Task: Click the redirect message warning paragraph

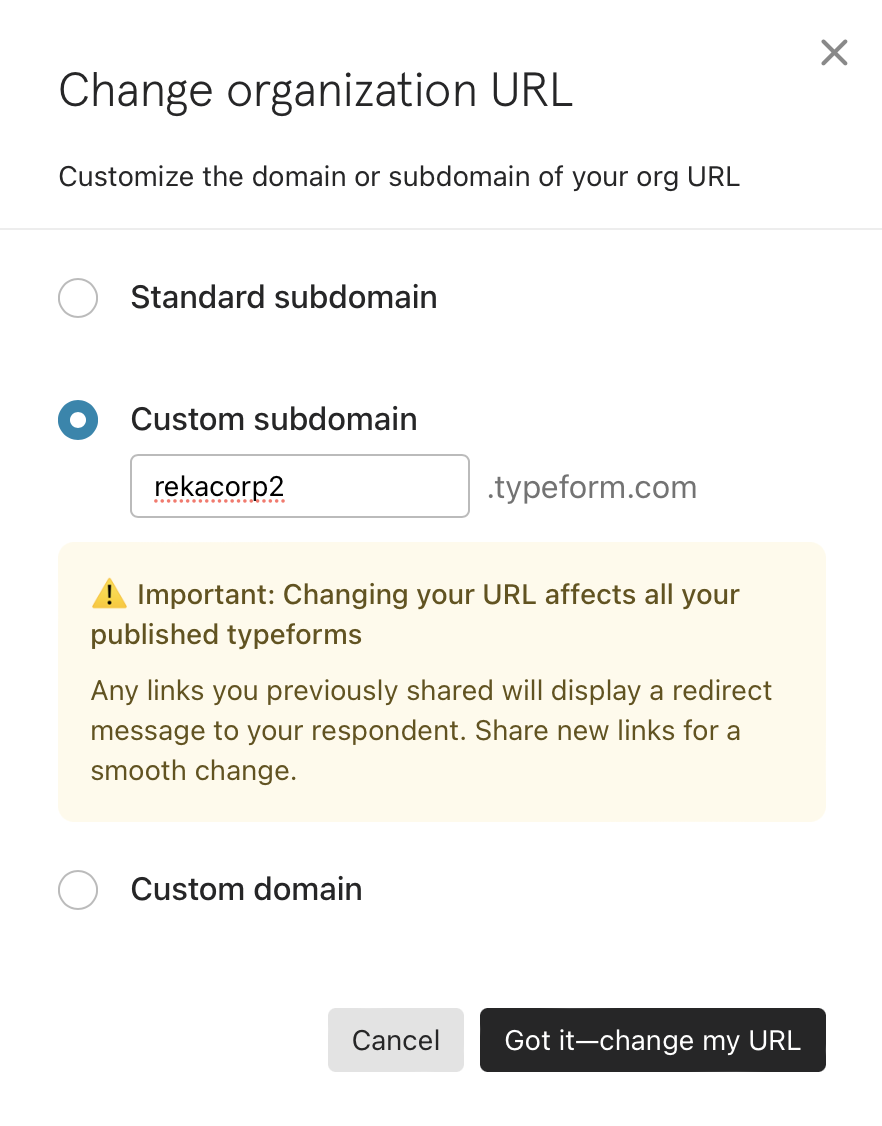Action: [x=431, y=730]
